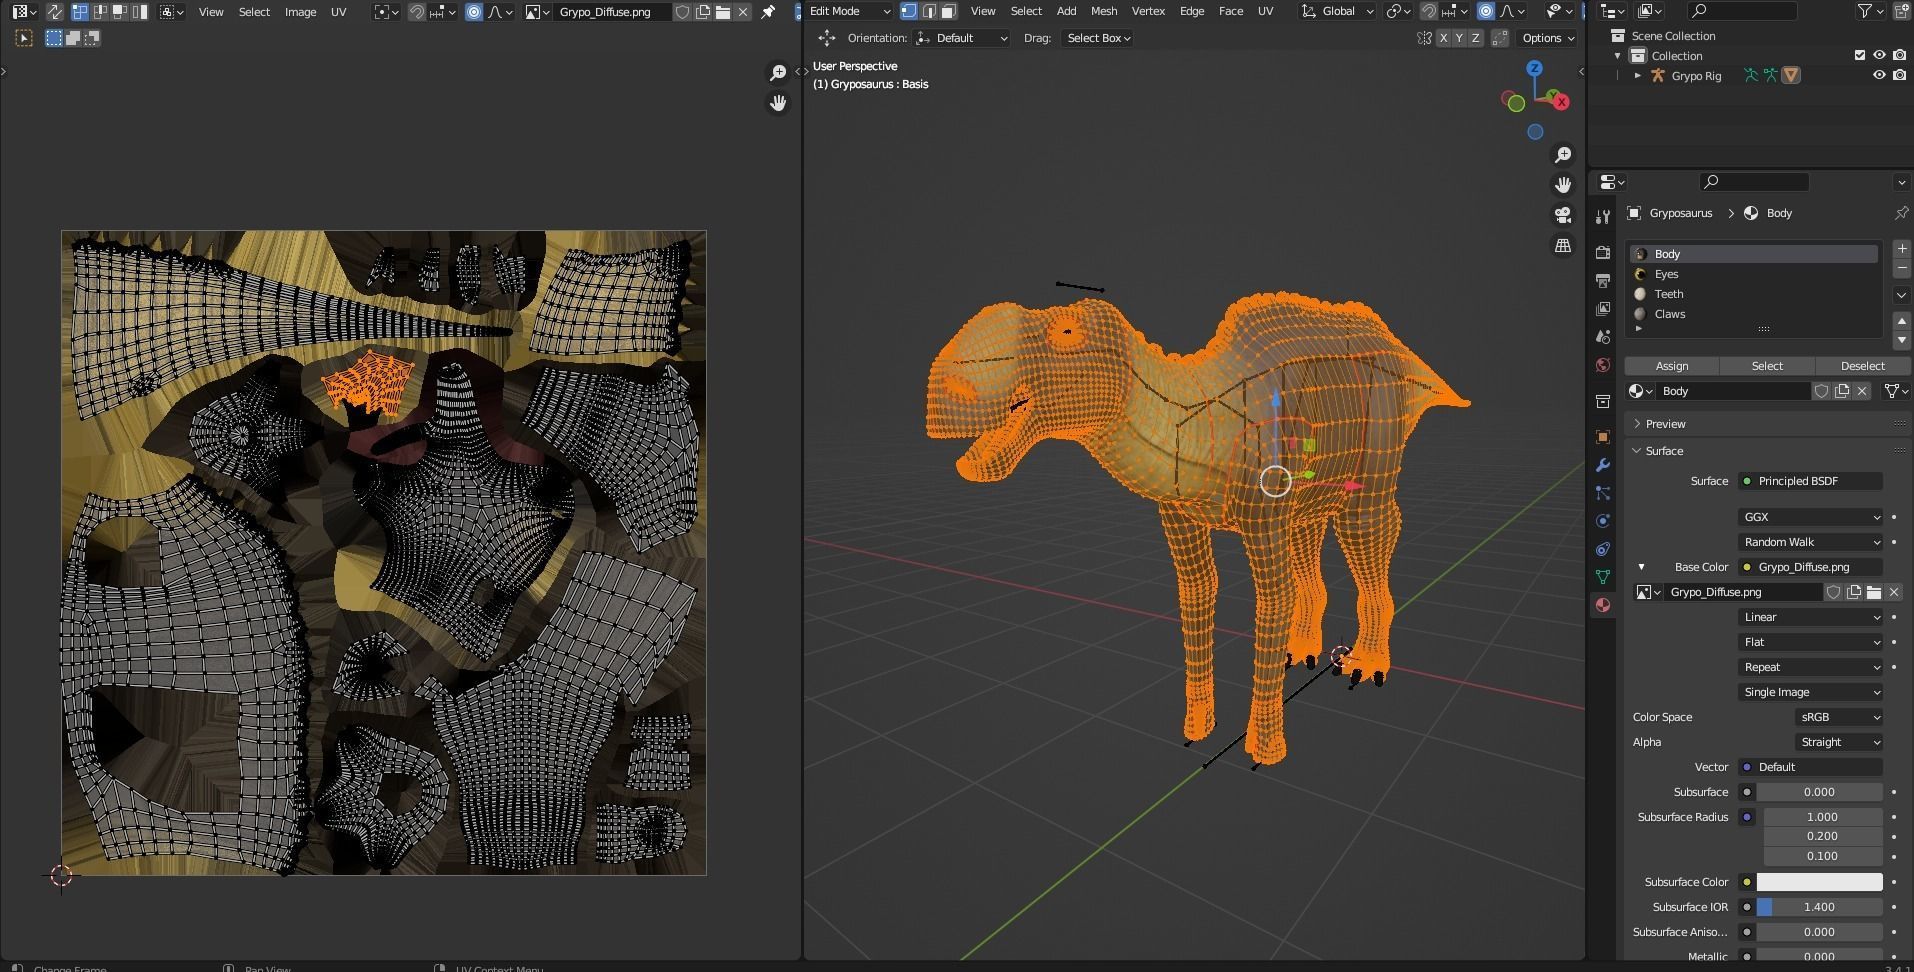
Task: Open Add menu in 3D viewport
Action: point(1066,11)
